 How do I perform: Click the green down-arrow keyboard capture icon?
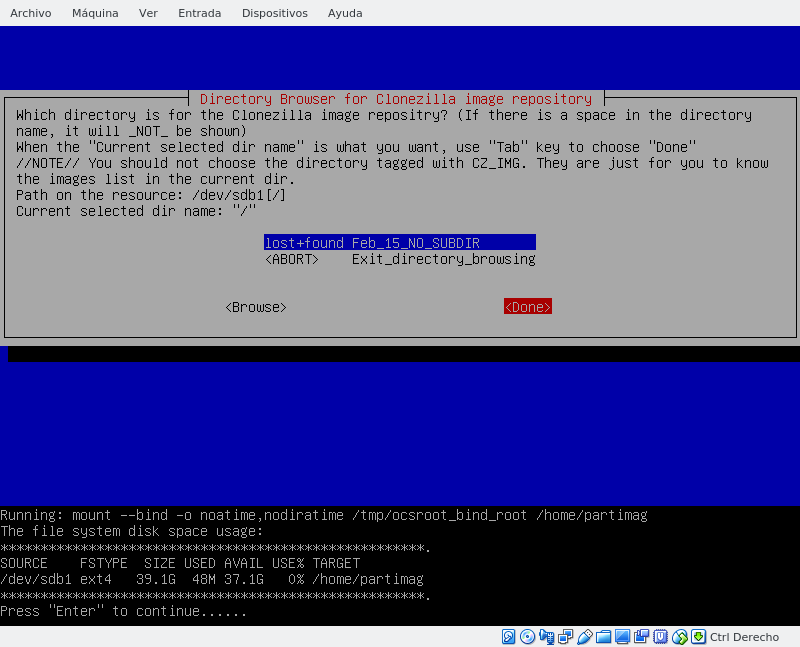point(698,636)
